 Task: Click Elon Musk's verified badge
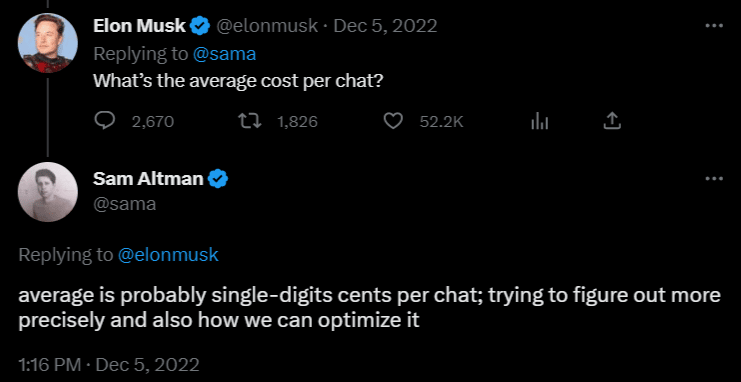click(x=200, y=26)
